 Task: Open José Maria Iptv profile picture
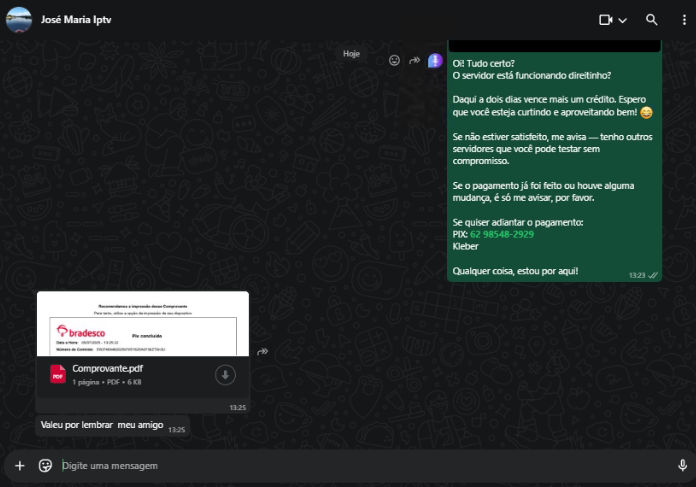click(x=19, y=20)
